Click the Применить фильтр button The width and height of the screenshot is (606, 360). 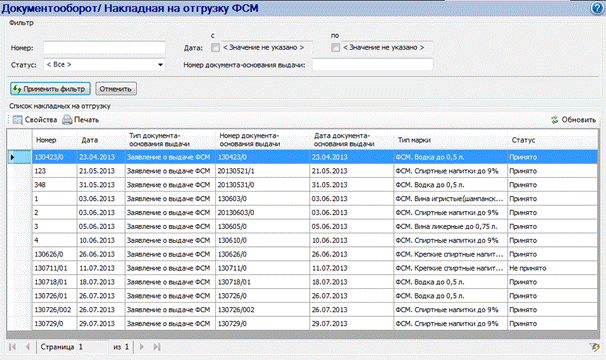pos(50,89)
